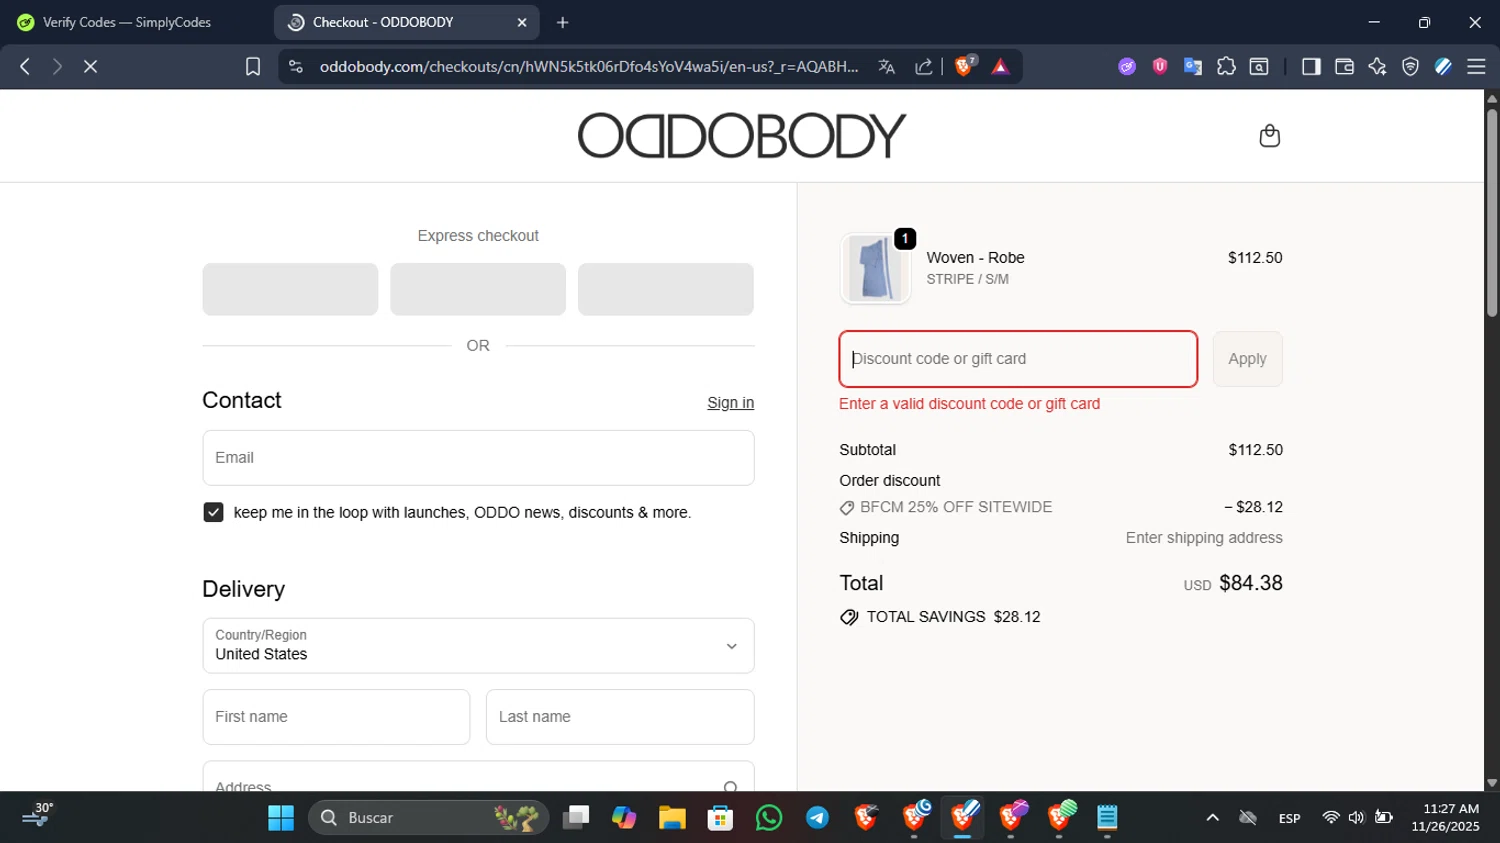The height and width of the screenshot is (843, 1500).
Task: Click the Woven Robe product thumbnail
Action: pos(875,268)
